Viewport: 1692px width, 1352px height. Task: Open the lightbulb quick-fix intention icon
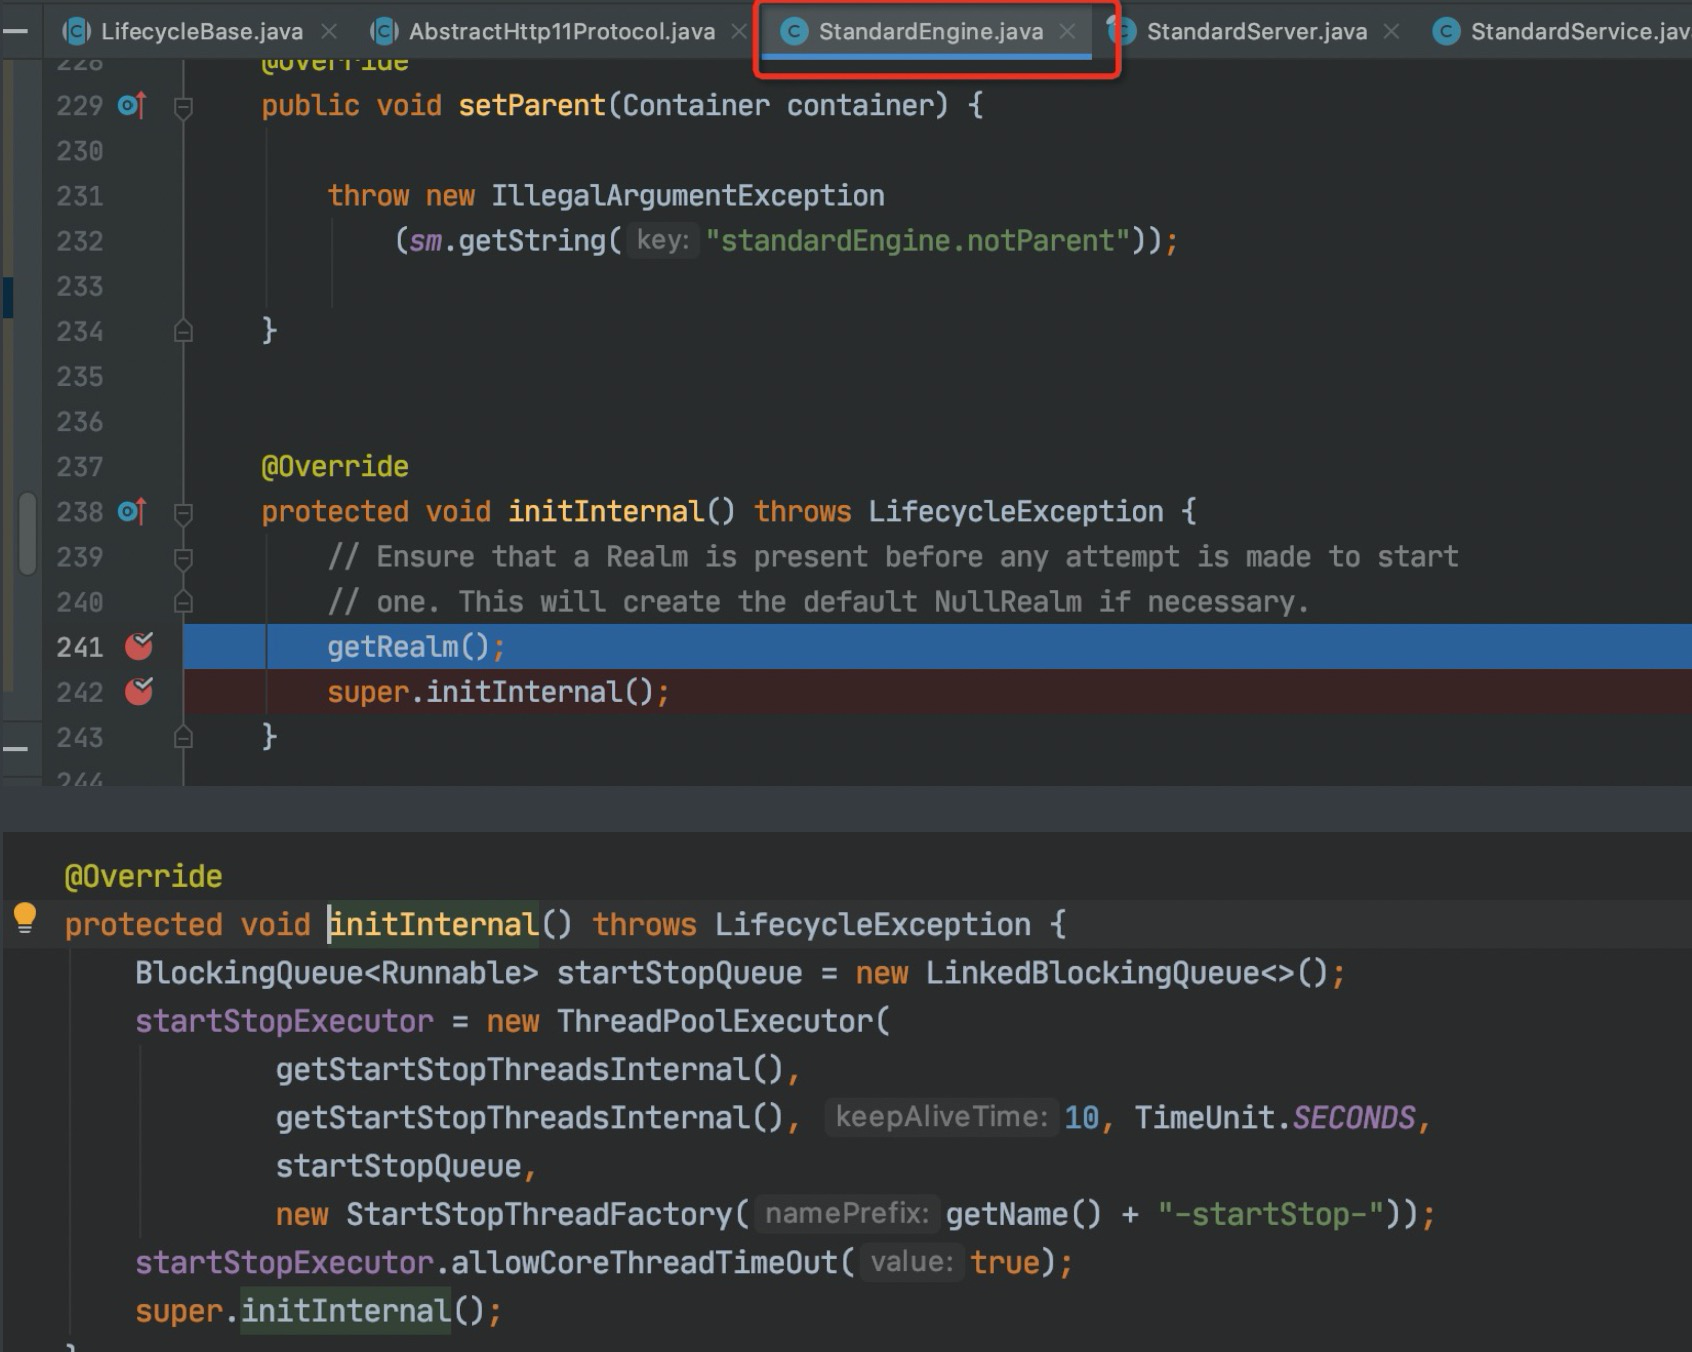25,918
